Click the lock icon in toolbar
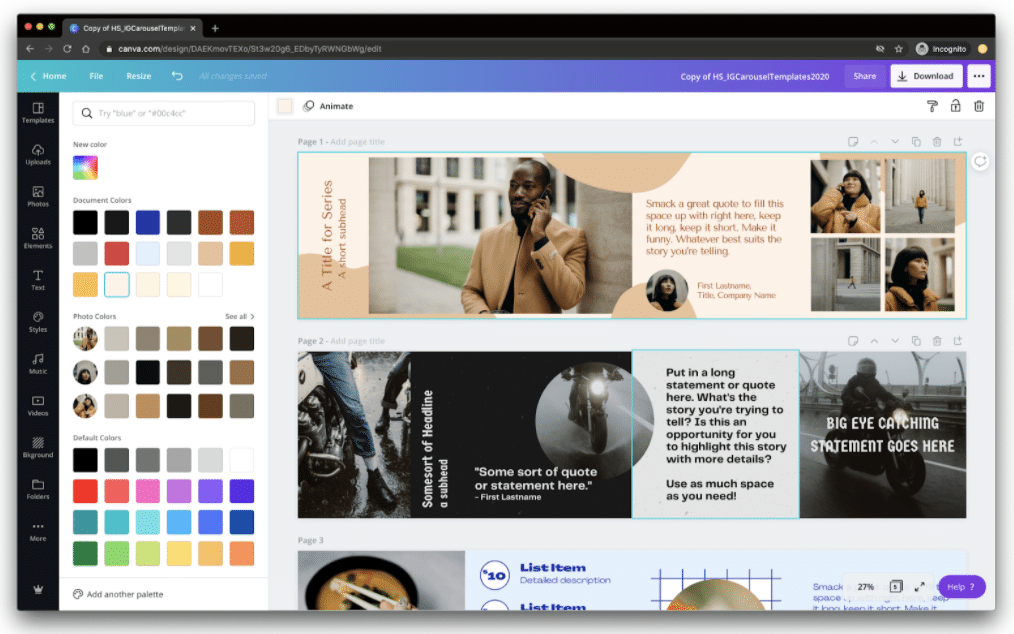Image resolution: width=1014 pixels, height=634 pixels. [955, 106]
